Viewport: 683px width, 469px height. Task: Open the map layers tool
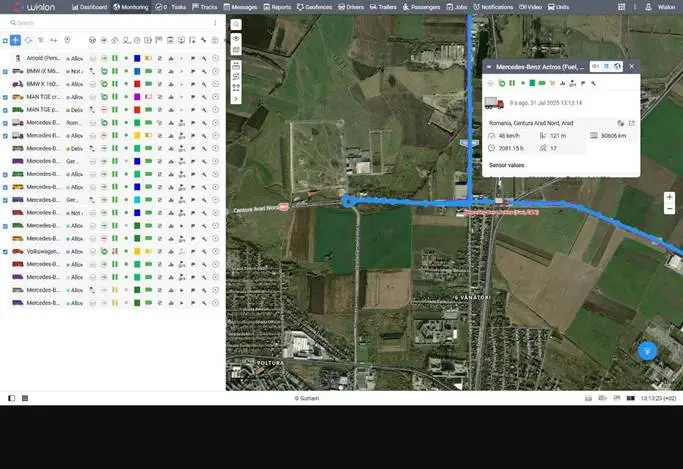click(x=236, y=50)
